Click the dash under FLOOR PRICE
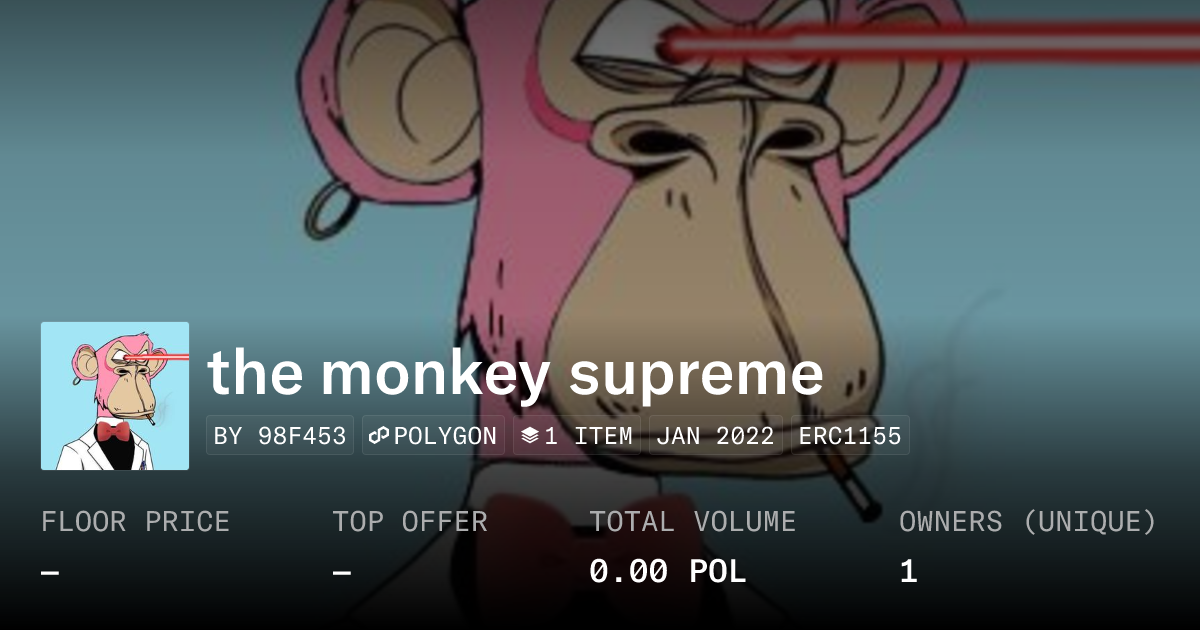1200x630 pixels. click(x=50, y=573)
